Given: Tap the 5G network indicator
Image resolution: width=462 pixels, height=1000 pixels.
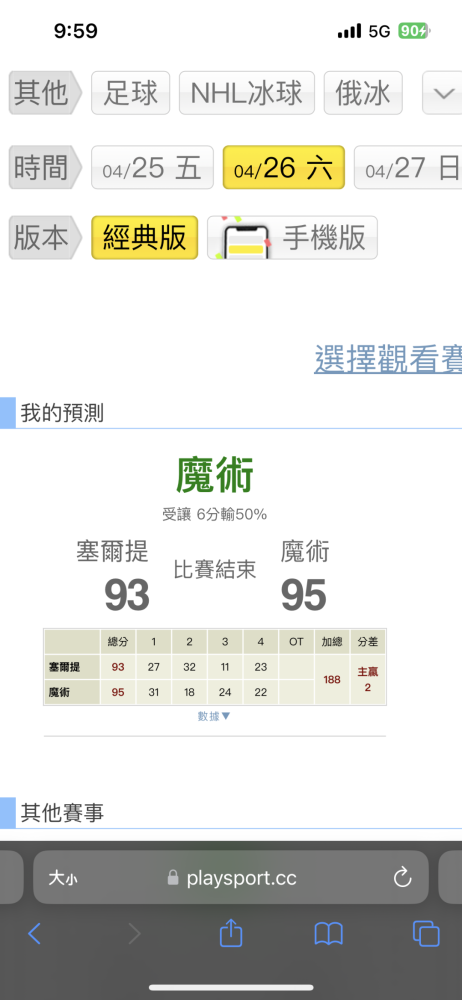Looking at the screenshot, I should coord(379,31).
